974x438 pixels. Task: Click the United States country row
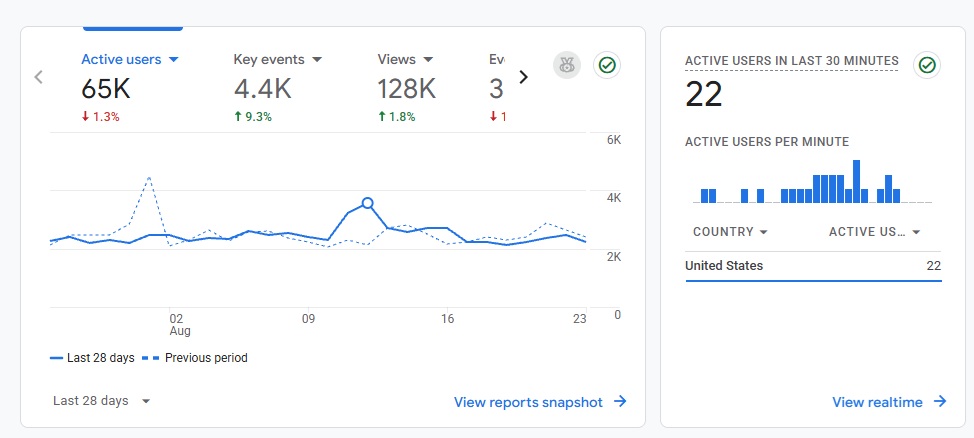pyautogui.click(x=813, y=266)
